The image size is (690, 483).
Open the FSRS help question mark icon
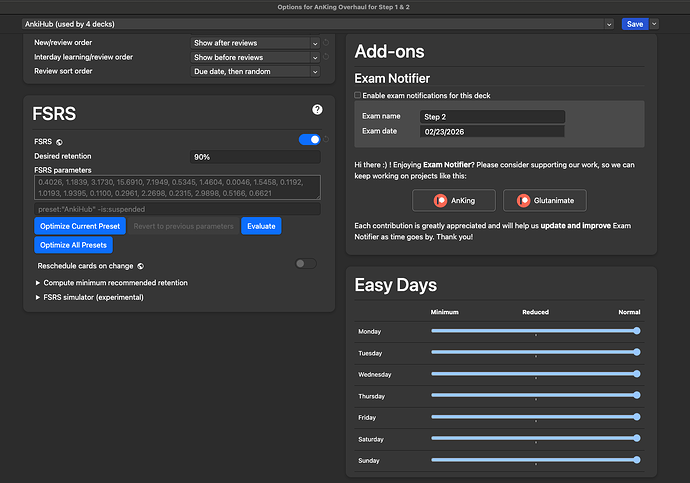tap(317, 110)
